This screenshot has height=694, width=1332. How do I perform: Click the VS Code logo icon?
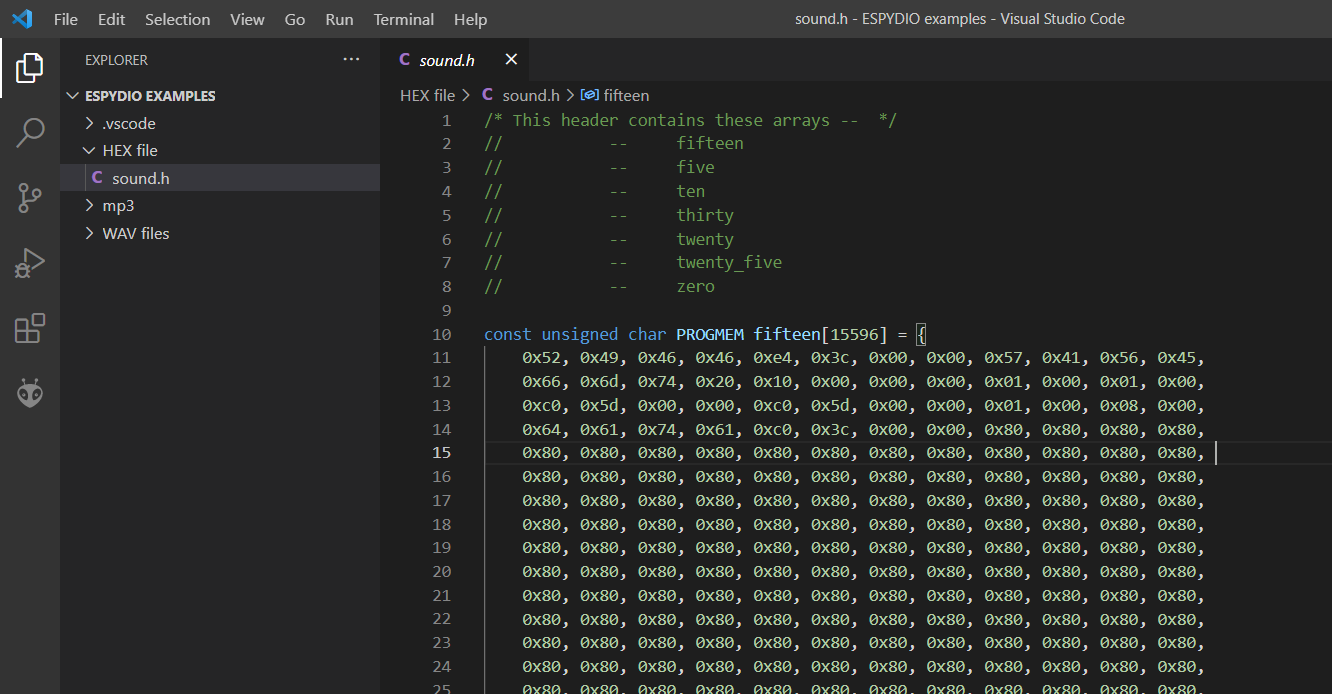tap(22, 19)
